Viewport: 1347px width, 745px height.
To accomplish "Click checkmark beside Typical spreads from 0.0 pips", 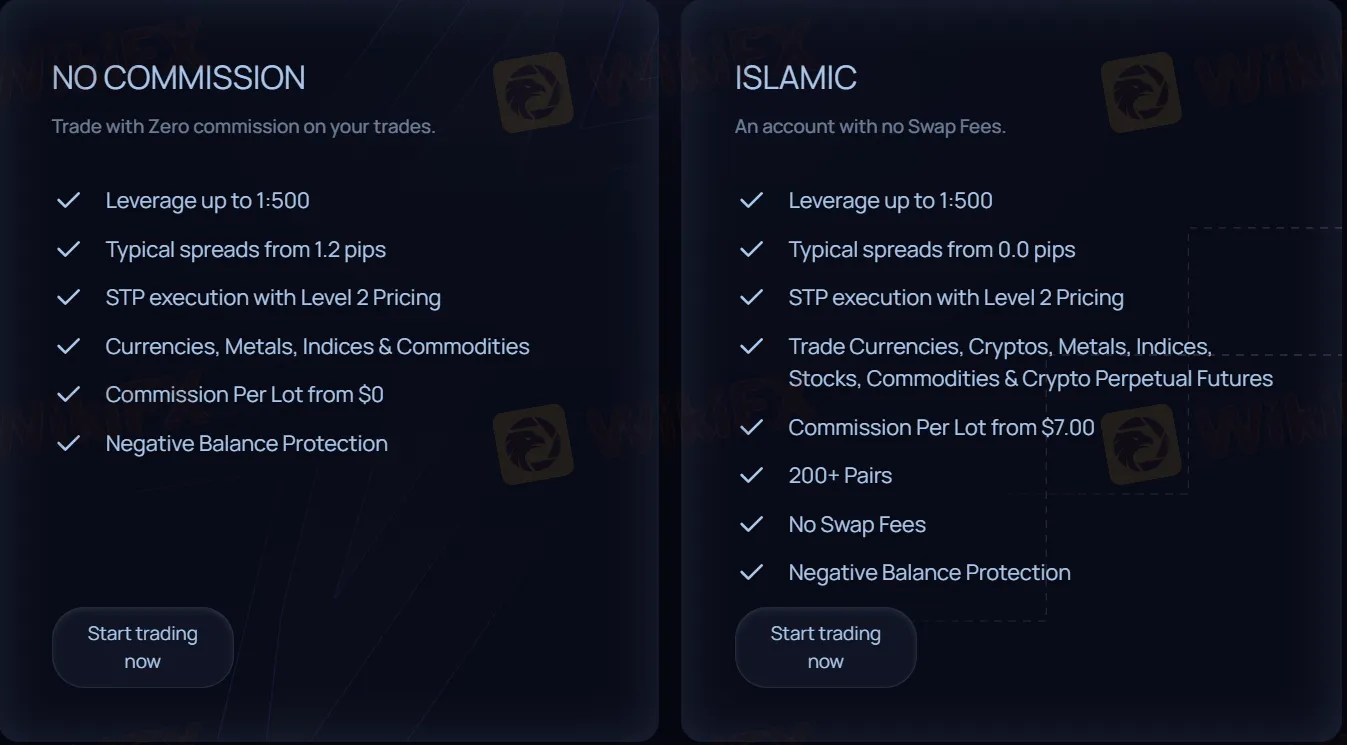I will click(x=751, y=249).
